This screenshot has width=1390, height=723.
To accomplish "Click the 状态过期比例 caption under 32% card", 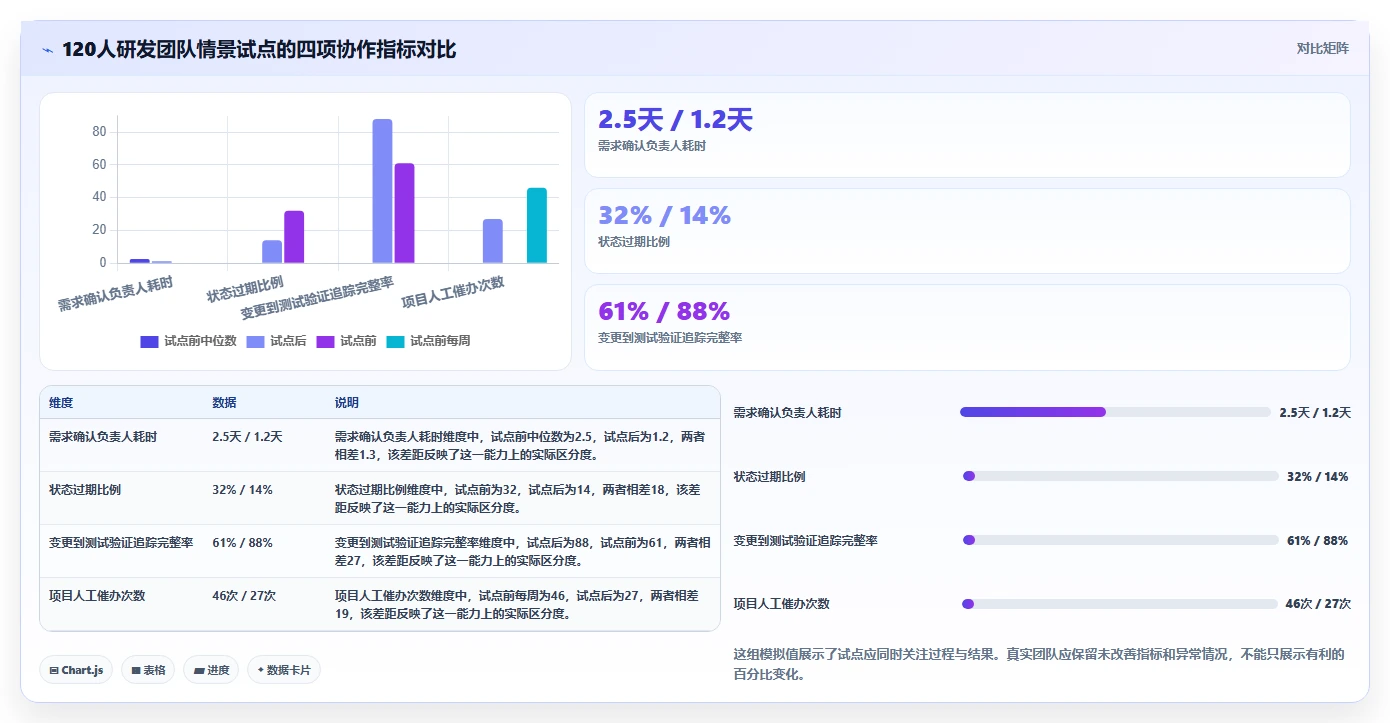I will [x=634, y=242].
